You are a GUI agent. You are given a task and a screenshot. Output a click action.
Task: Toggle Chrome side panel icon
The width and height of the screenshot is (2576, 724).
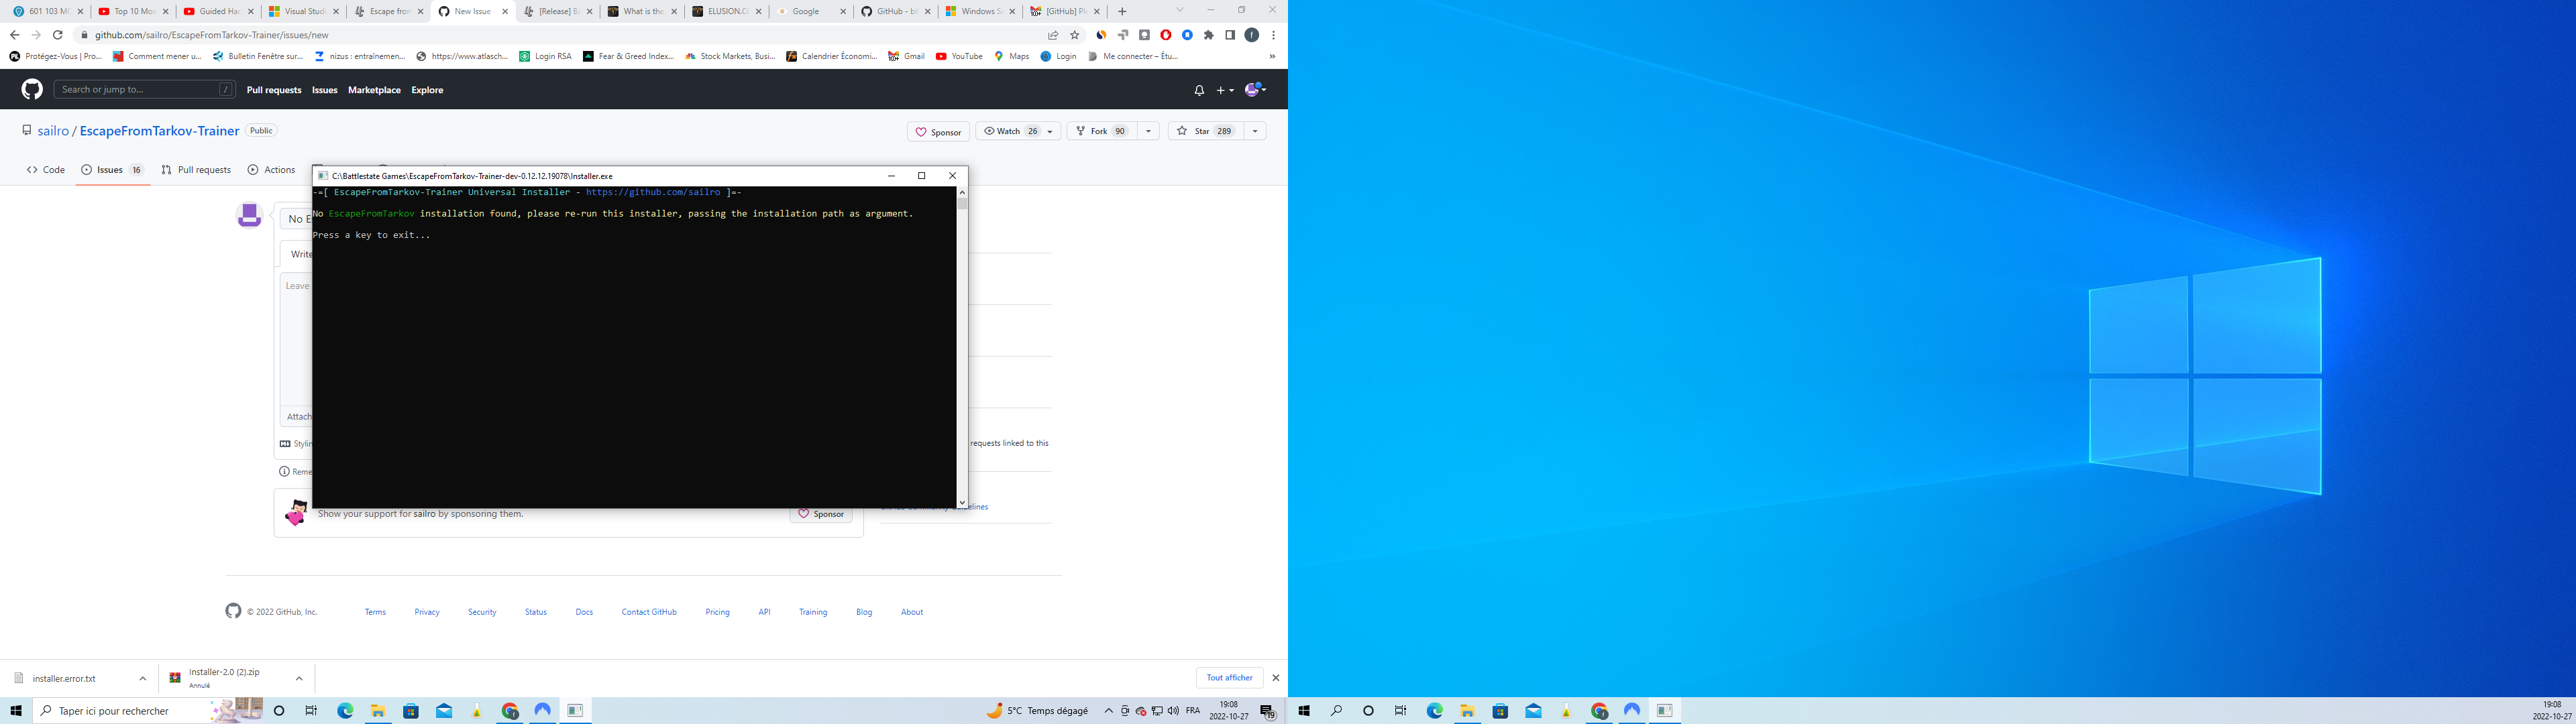[x=1230, y=35]
